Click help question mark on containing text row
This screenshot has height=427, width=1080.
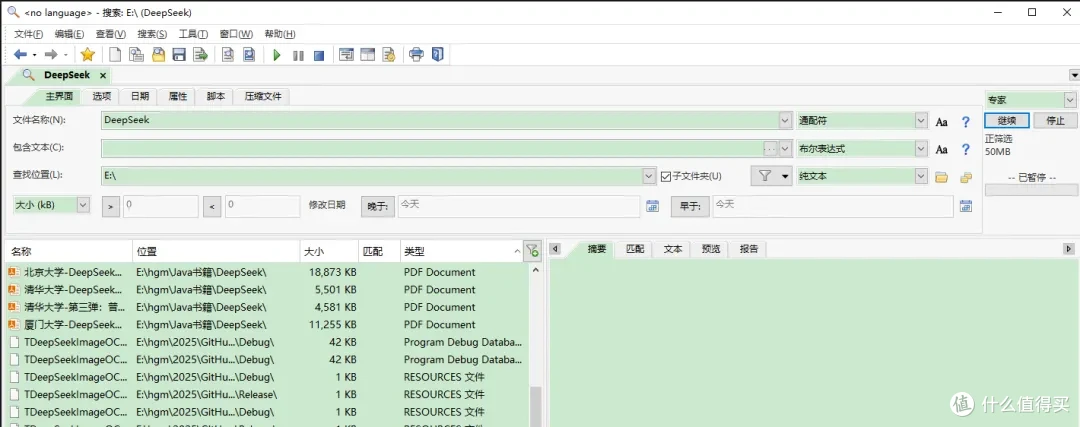pyautogui.click(x=966, y=149)
